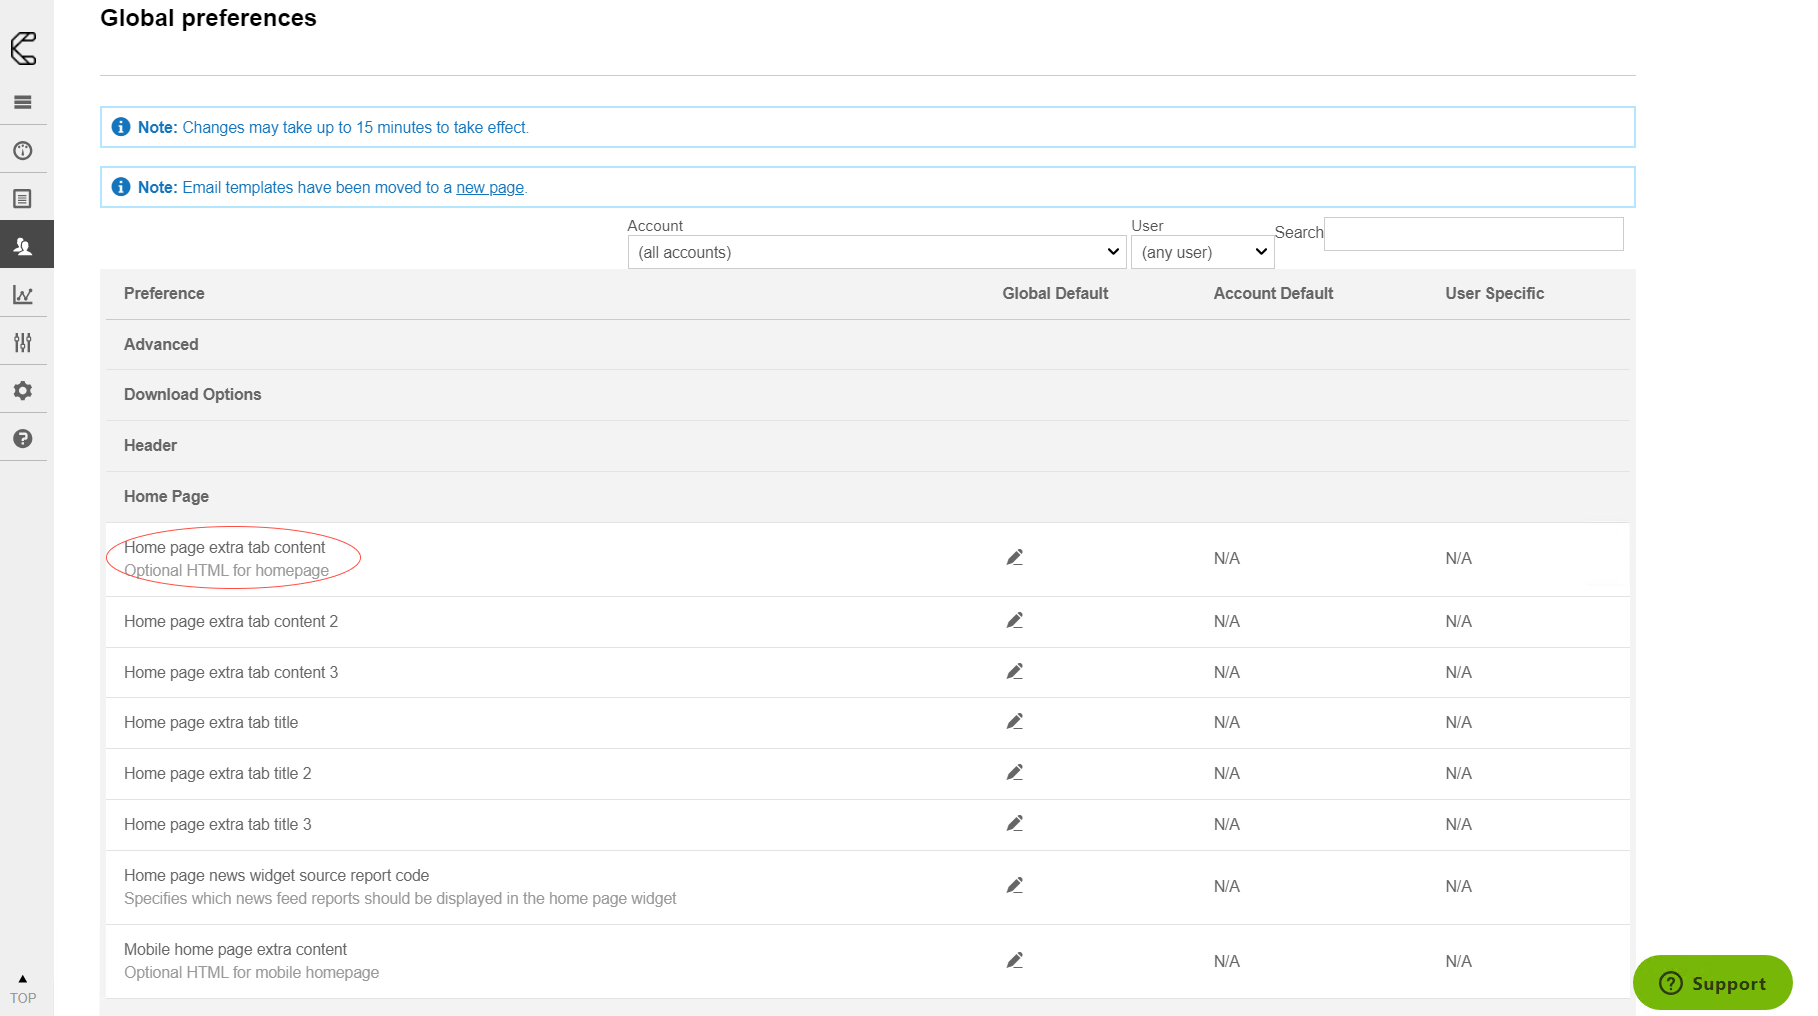Open the analytics chart icon

(23, 295)
